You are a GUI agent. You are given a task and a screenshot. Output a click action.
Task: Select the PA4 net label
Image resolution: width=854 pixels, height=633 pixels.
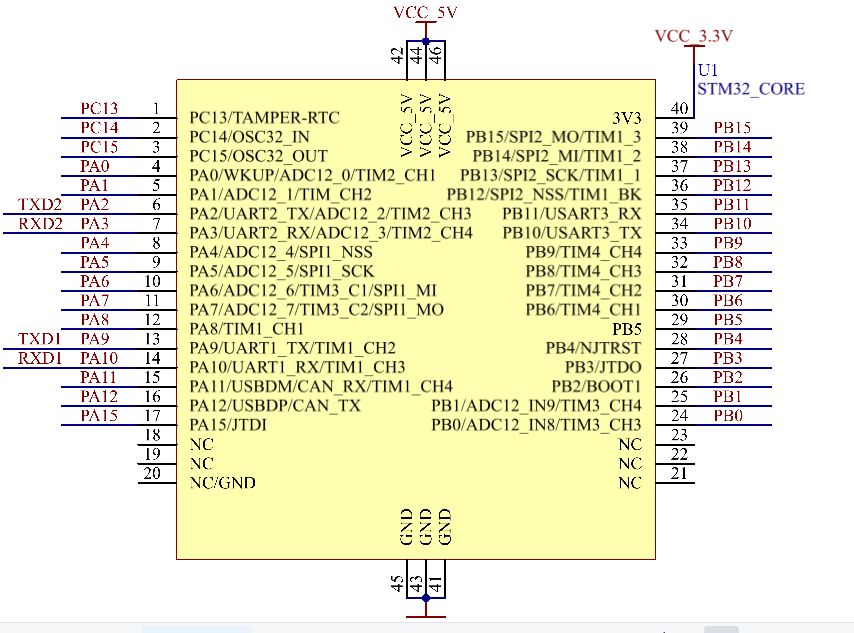click(95, 242)
